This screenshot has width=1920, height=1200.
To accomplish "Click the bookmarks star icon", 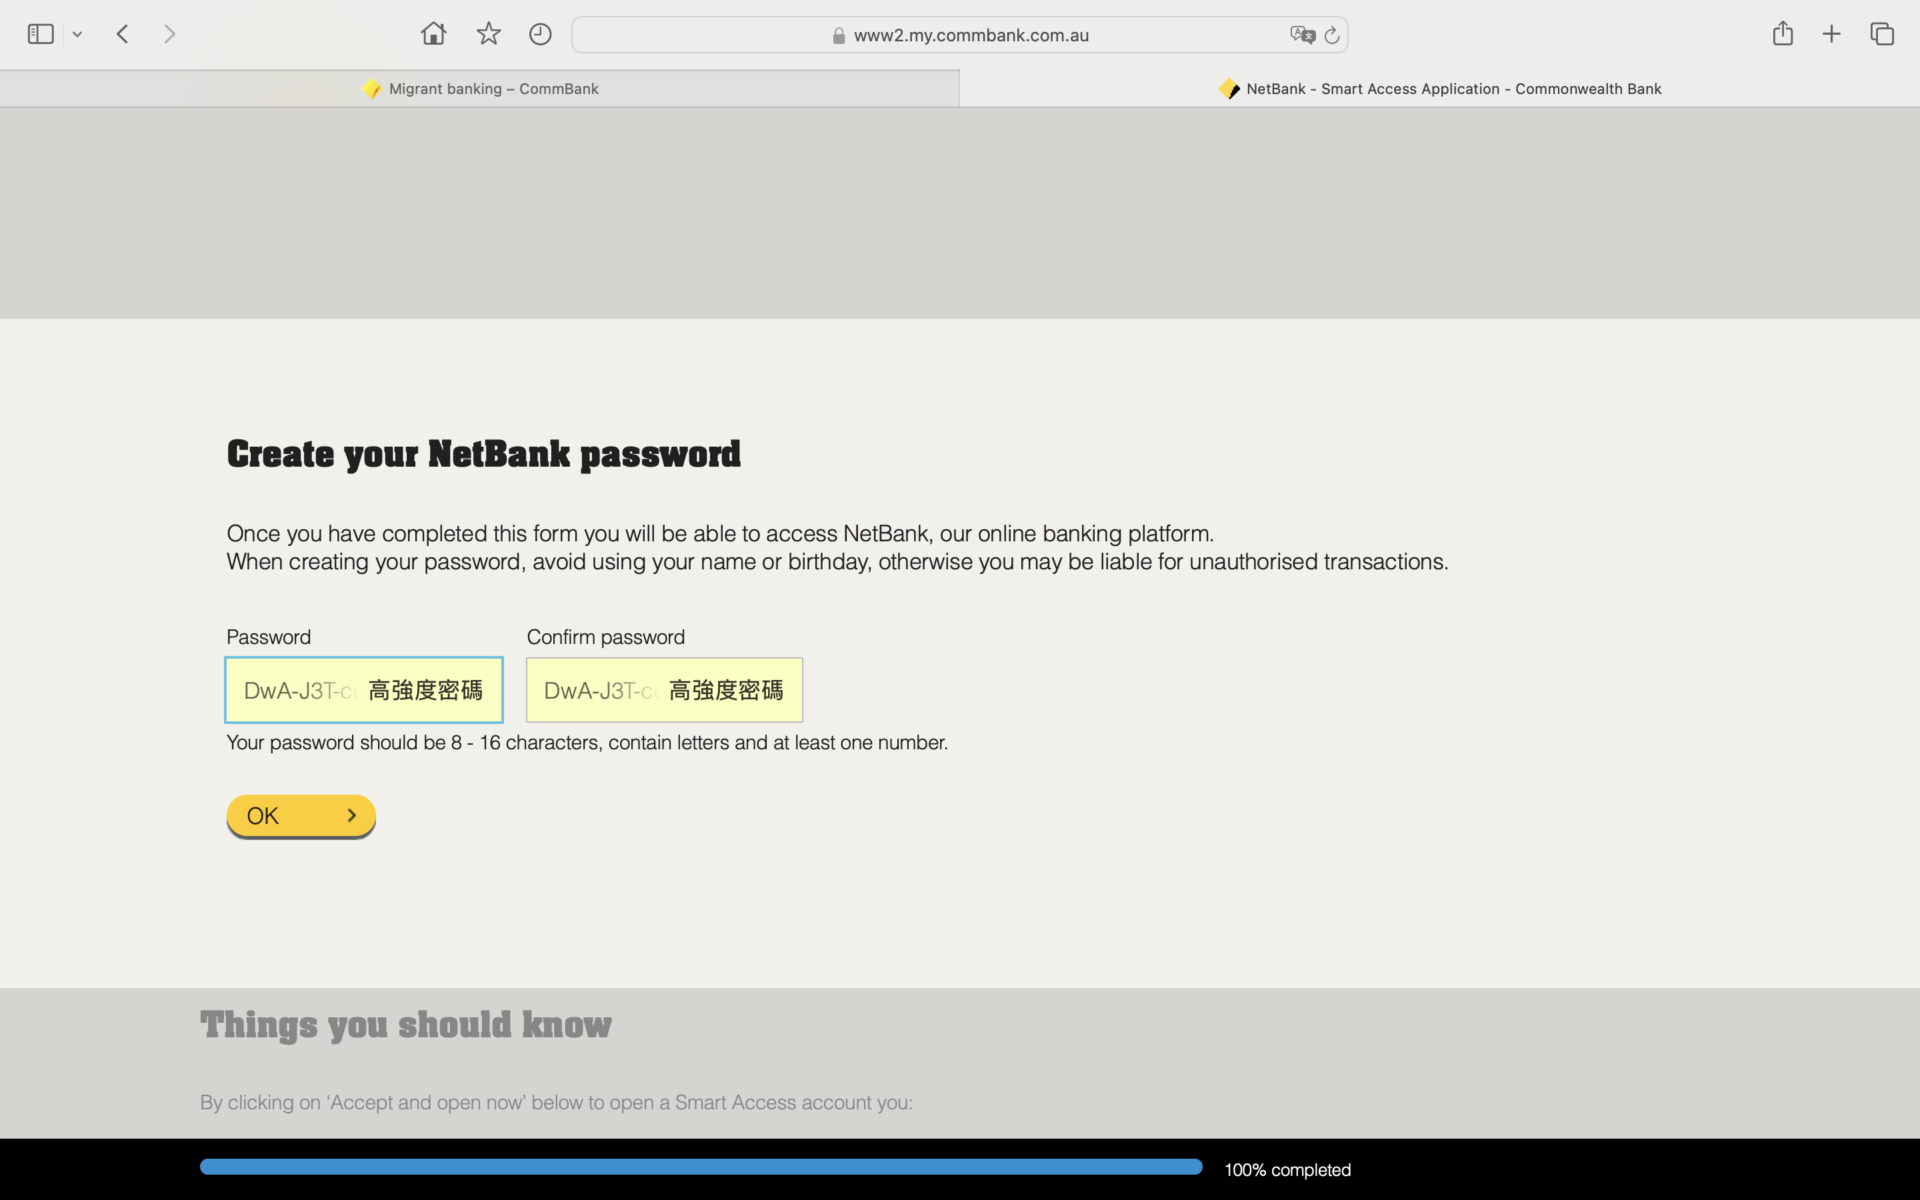I will click(x=488, y=34).
